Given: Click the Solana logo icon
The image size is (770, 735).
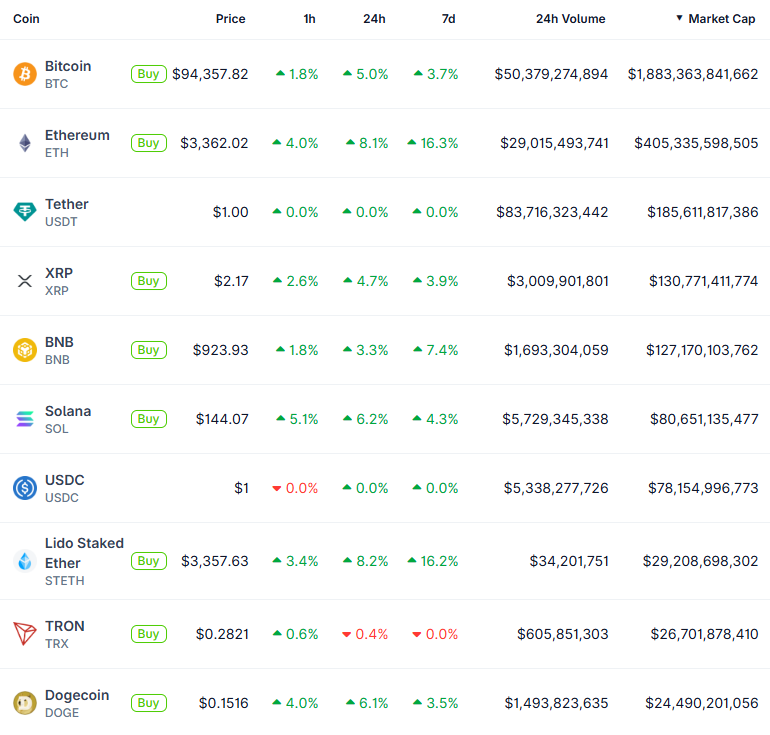Looking at the screenshot, I should [x=24, y=419].
